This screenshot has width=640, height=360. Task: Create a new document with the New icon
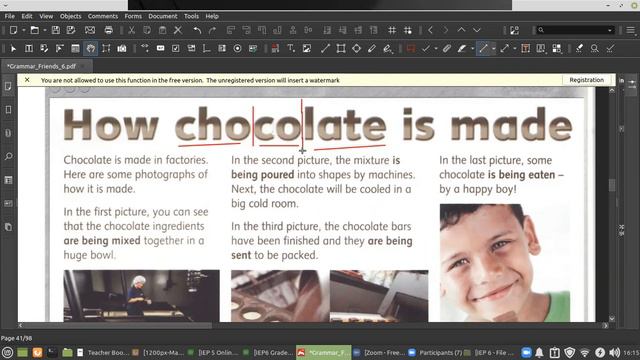tap(13, 30)
